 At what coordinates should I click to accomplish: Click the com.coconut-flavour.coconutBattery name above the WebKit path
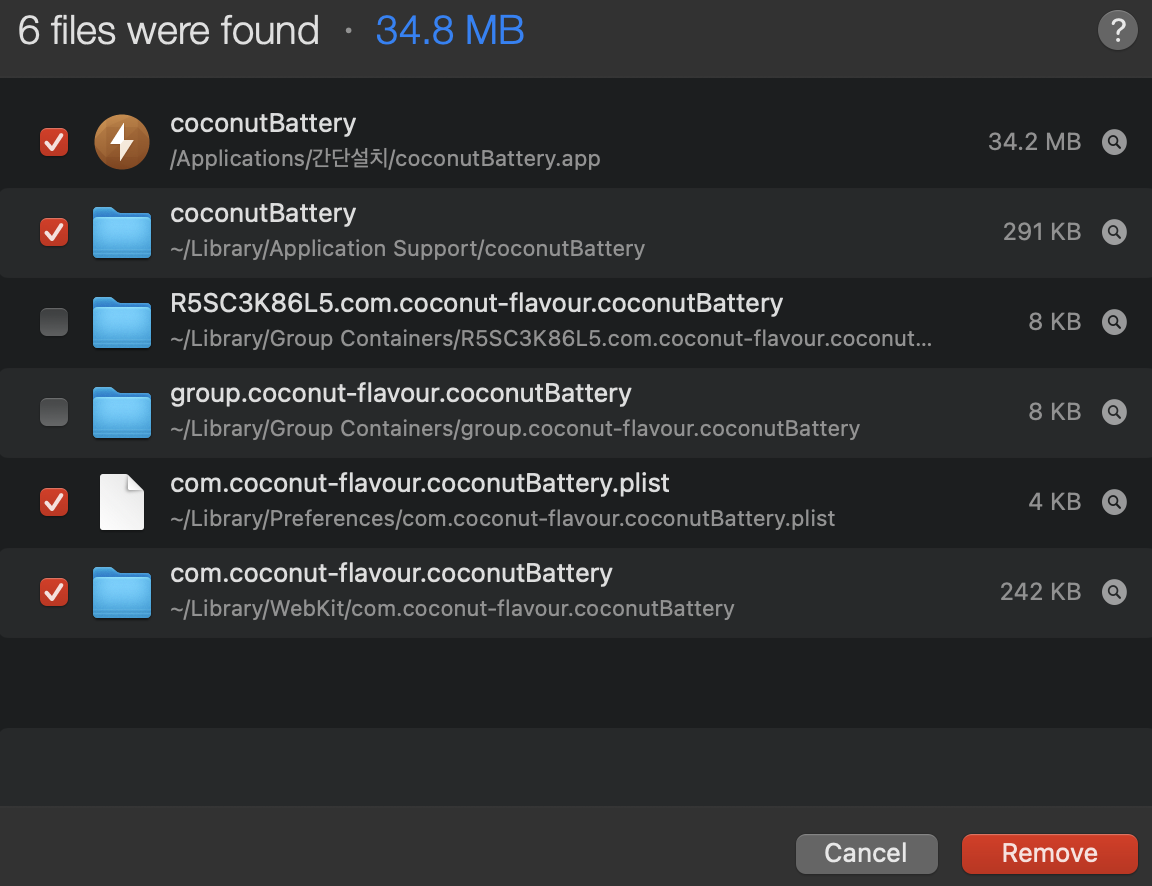pos(391,574)
